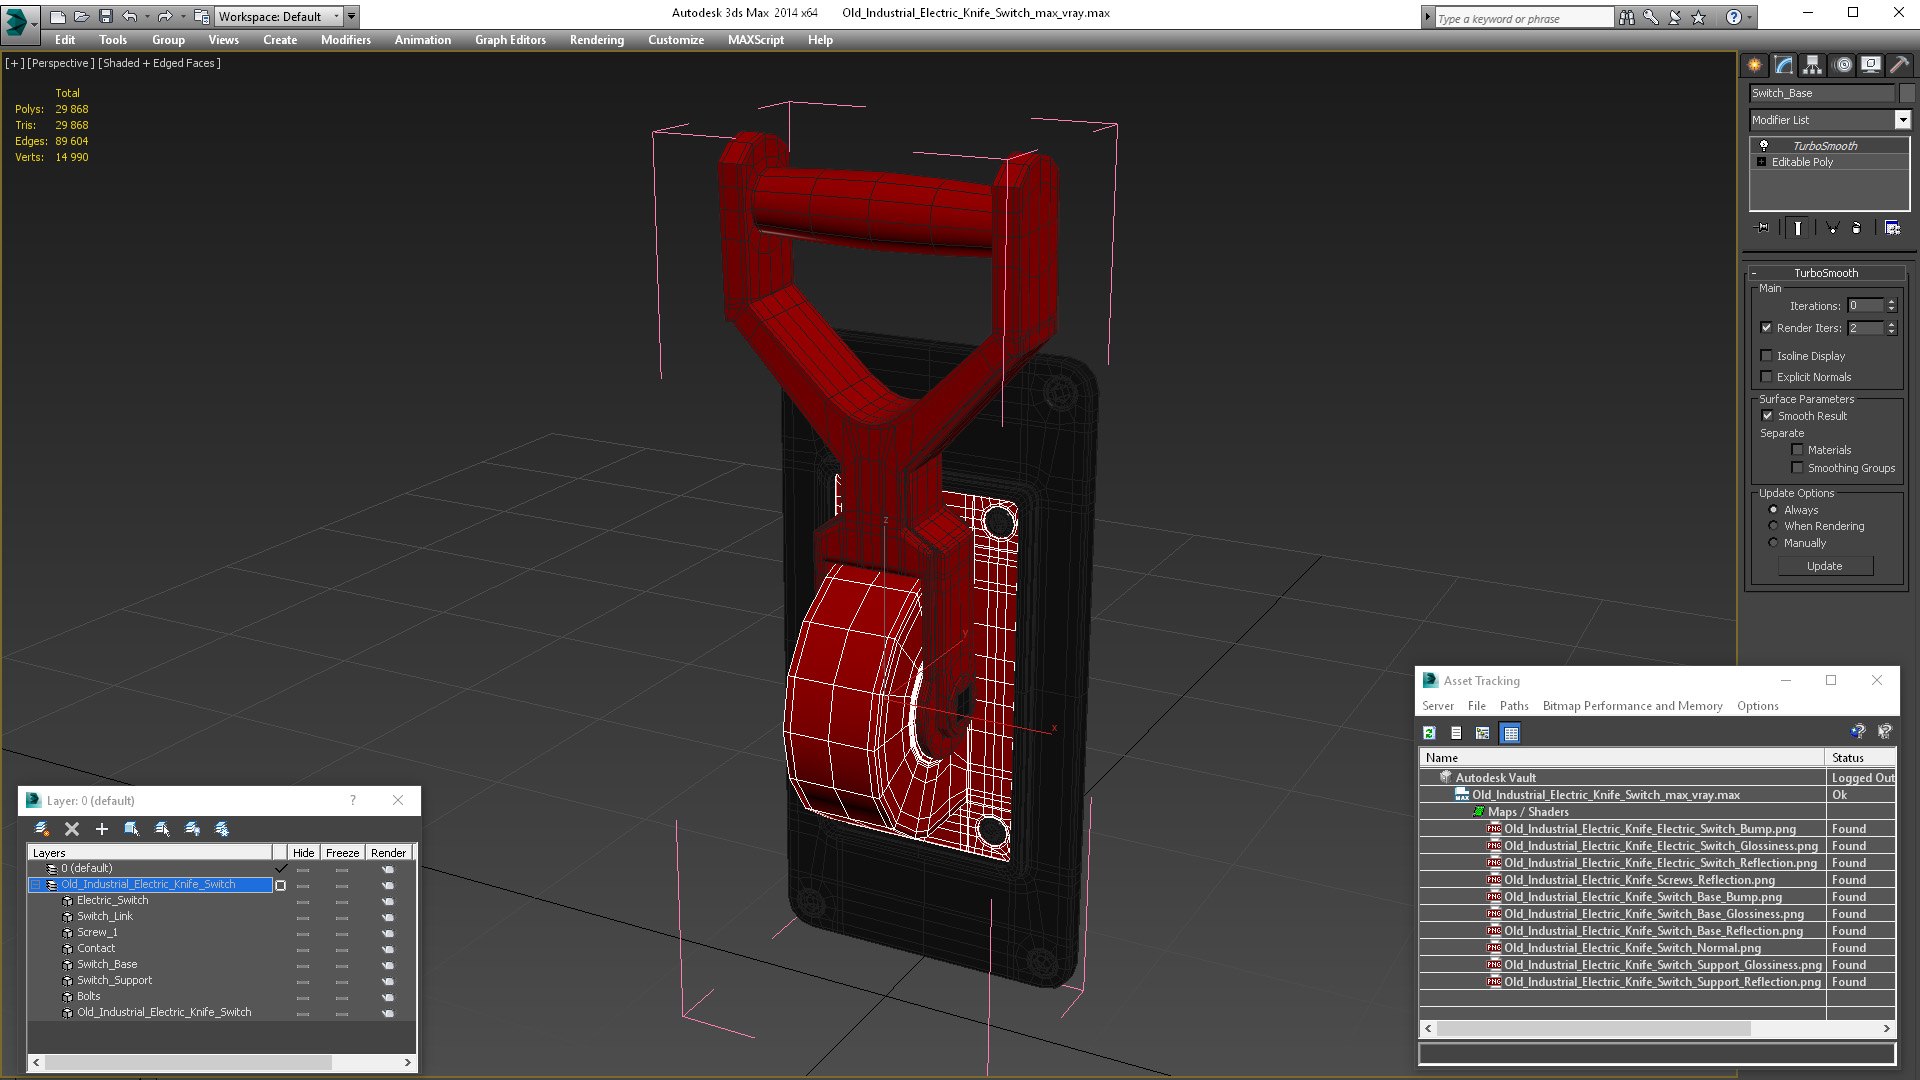Image resolution: width=1920 pixels, height=1080 pixels.
Task: Click the Create New Layer icon
Action: 42,829
